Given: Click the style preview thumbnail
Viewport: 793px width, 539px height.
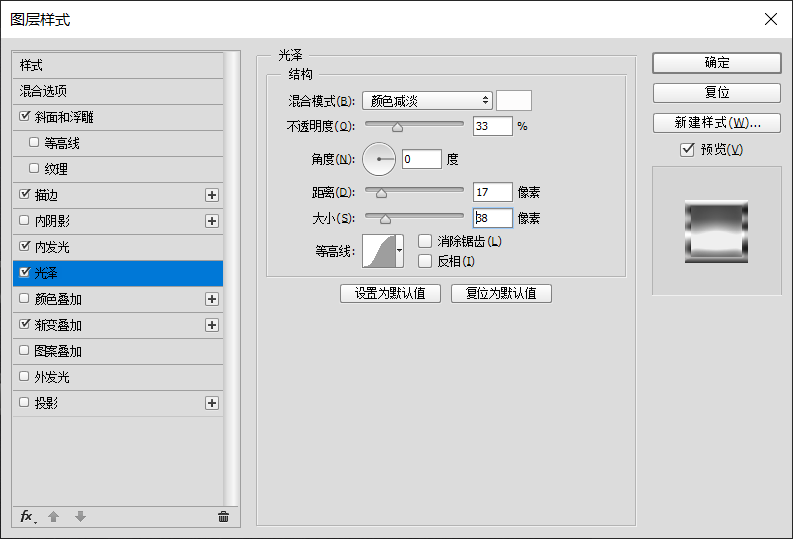Looking at the screenshot, I should coord(717,231).
